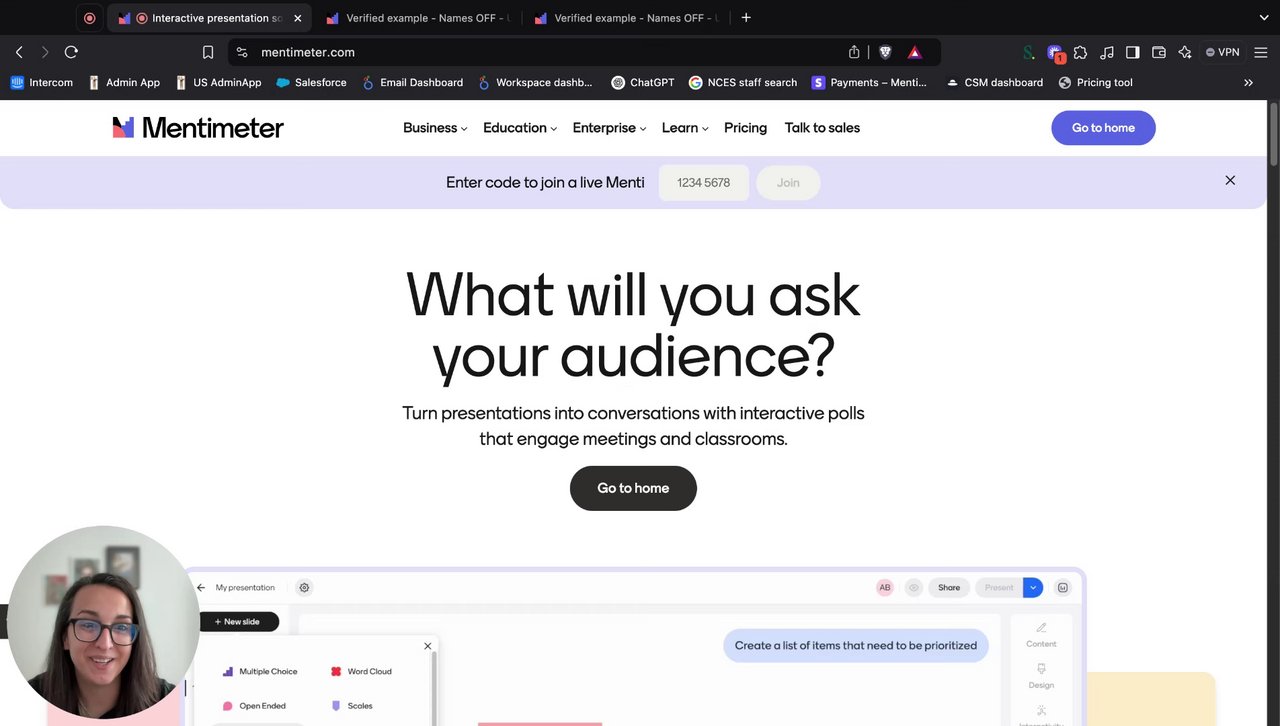
Task: Open the ChatGPT bookmark
Action: (642, 83)
